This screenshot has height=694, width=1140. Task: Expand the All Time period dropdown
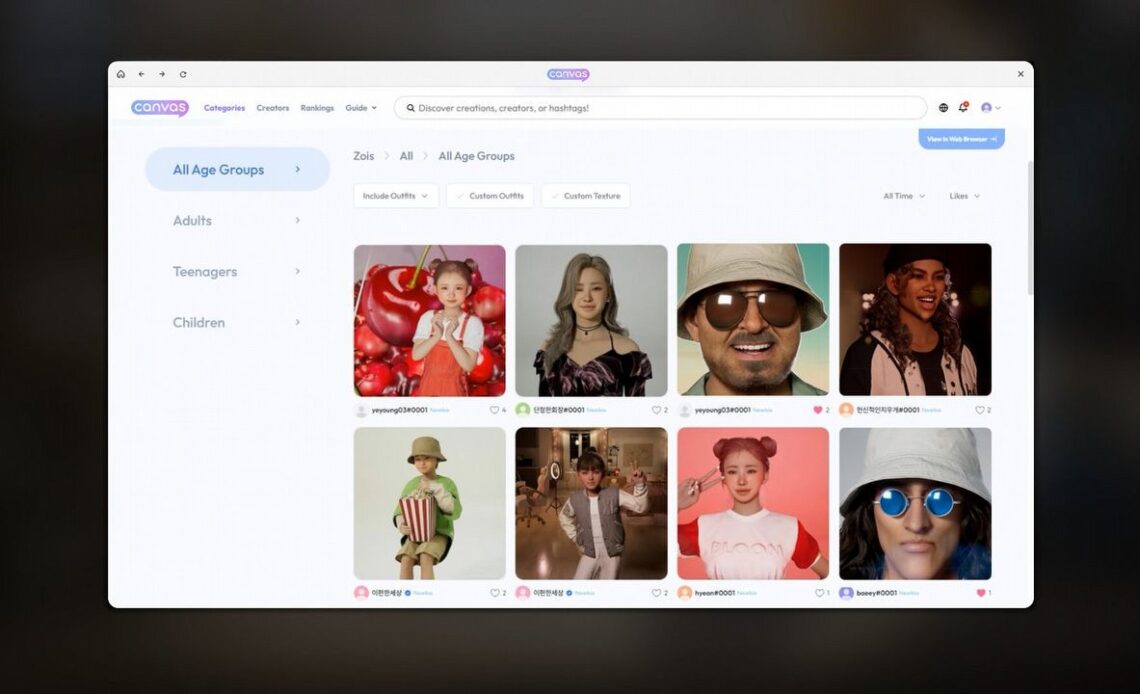tap(904, 196)
